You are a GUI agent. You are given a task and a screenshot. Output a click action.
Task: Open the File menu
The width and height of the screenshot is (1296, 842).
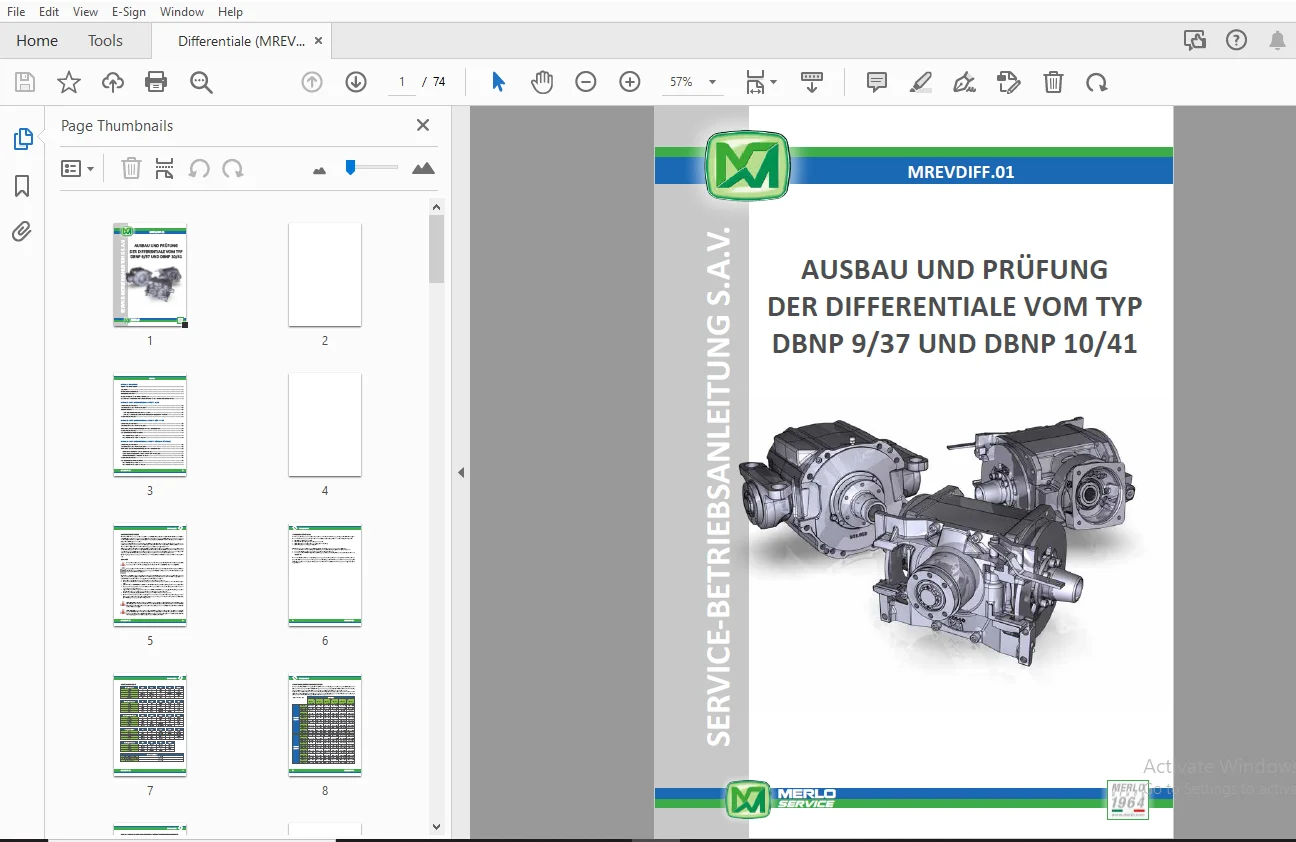click(16, 12)
